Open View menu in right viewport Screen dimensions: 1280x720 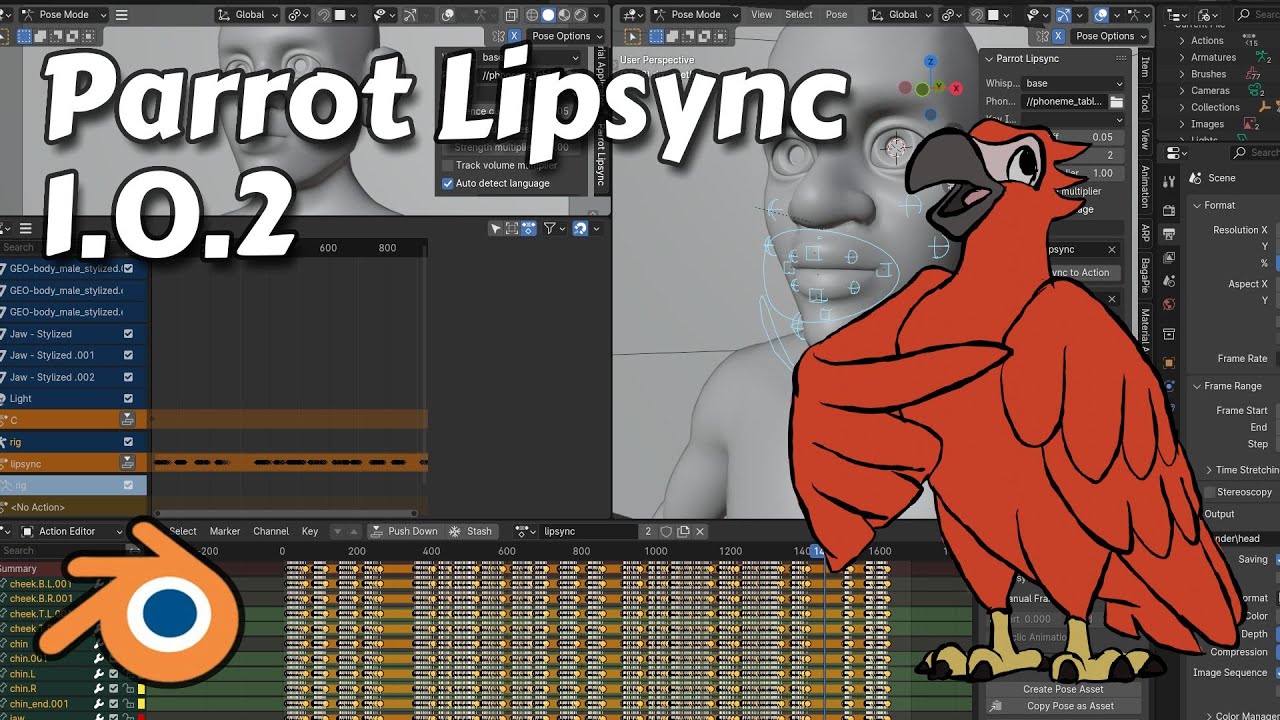coord(762,15)
